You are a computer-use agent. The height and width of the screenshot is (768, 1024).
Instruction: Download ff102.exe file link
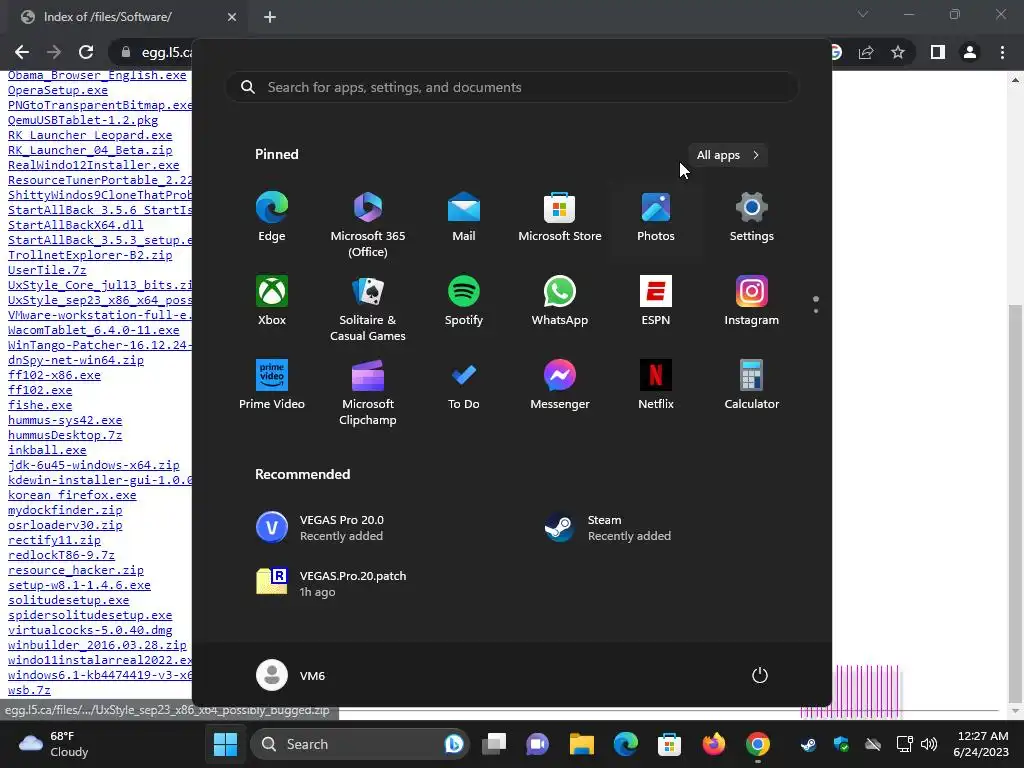(40, 390)
